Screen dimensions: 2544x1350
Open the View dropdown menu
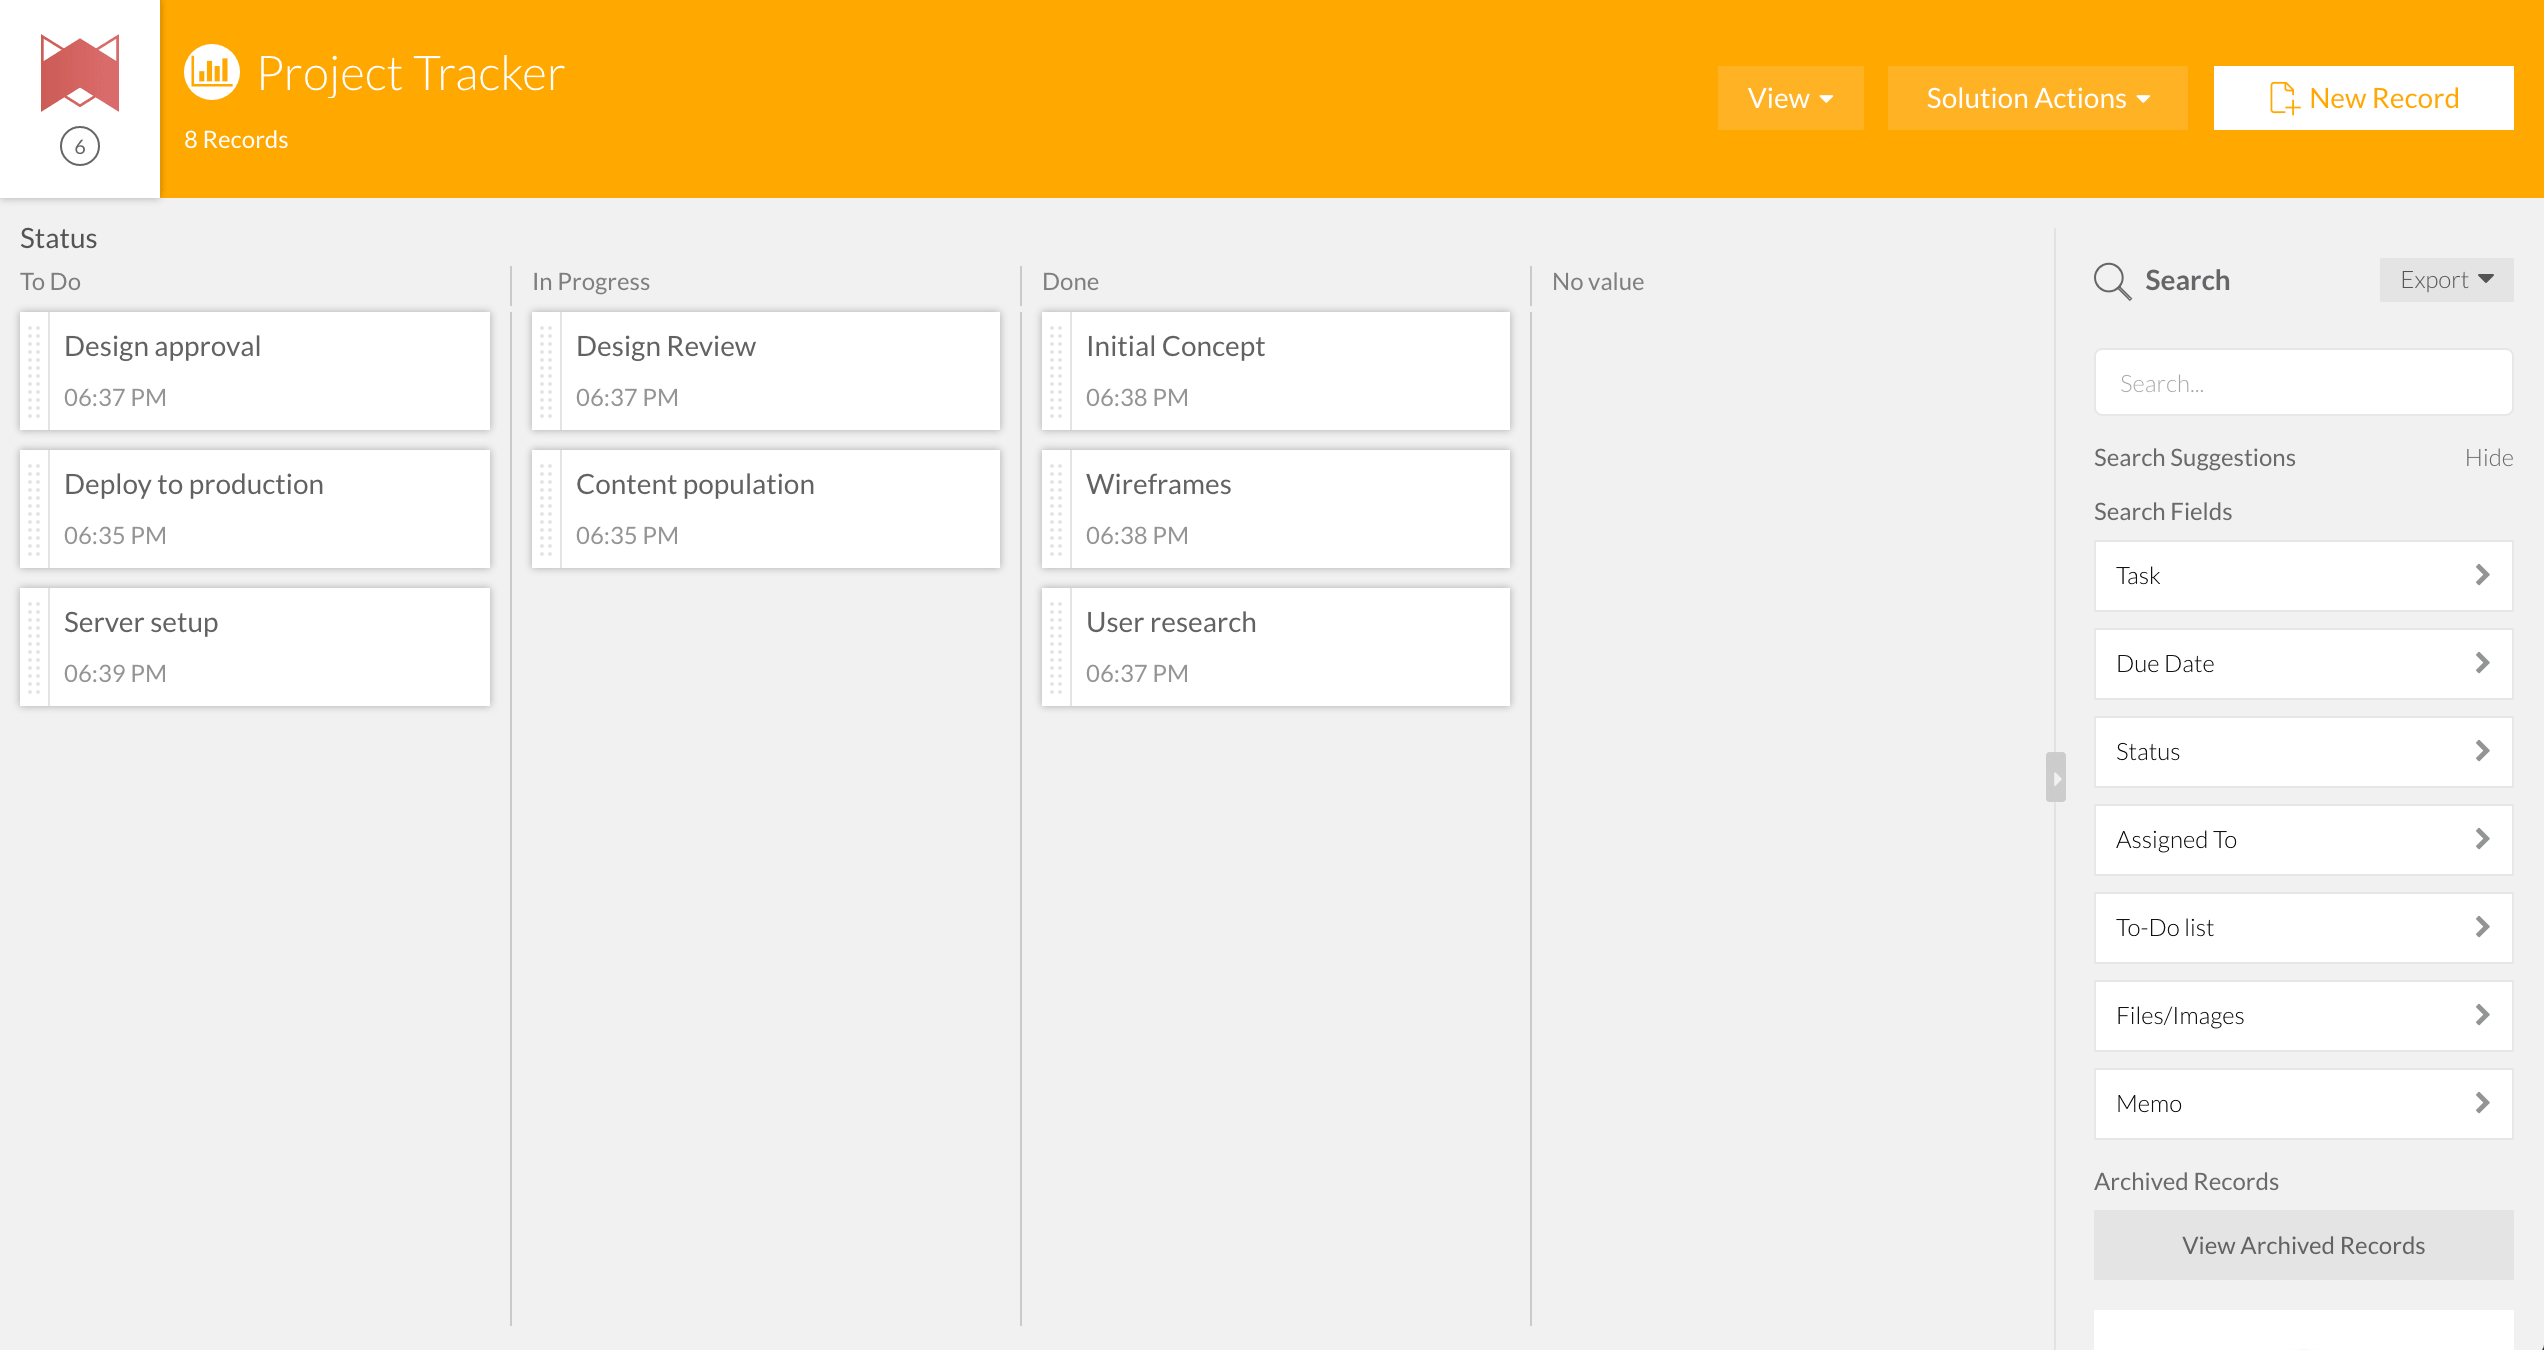[1790, 98]
